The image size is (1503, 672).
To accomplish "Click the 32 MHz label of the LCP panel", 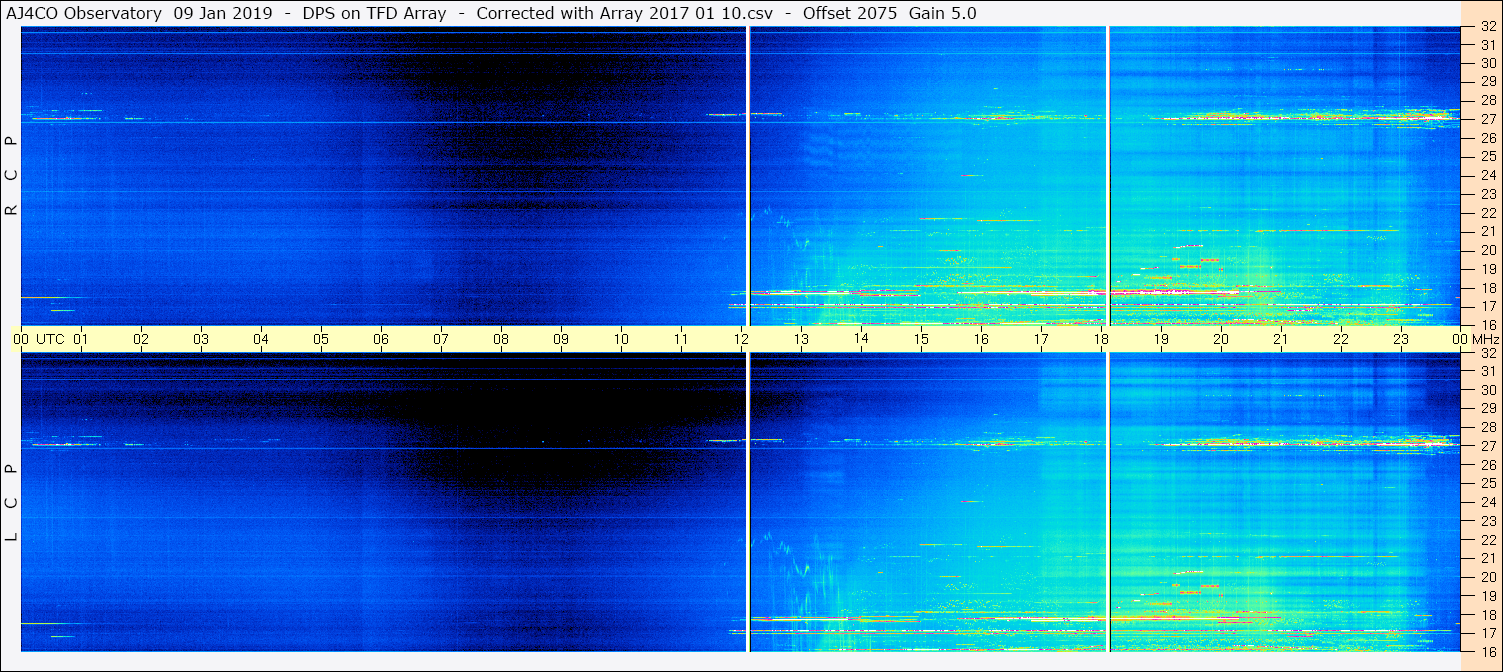I will [x=1487, y=353].
